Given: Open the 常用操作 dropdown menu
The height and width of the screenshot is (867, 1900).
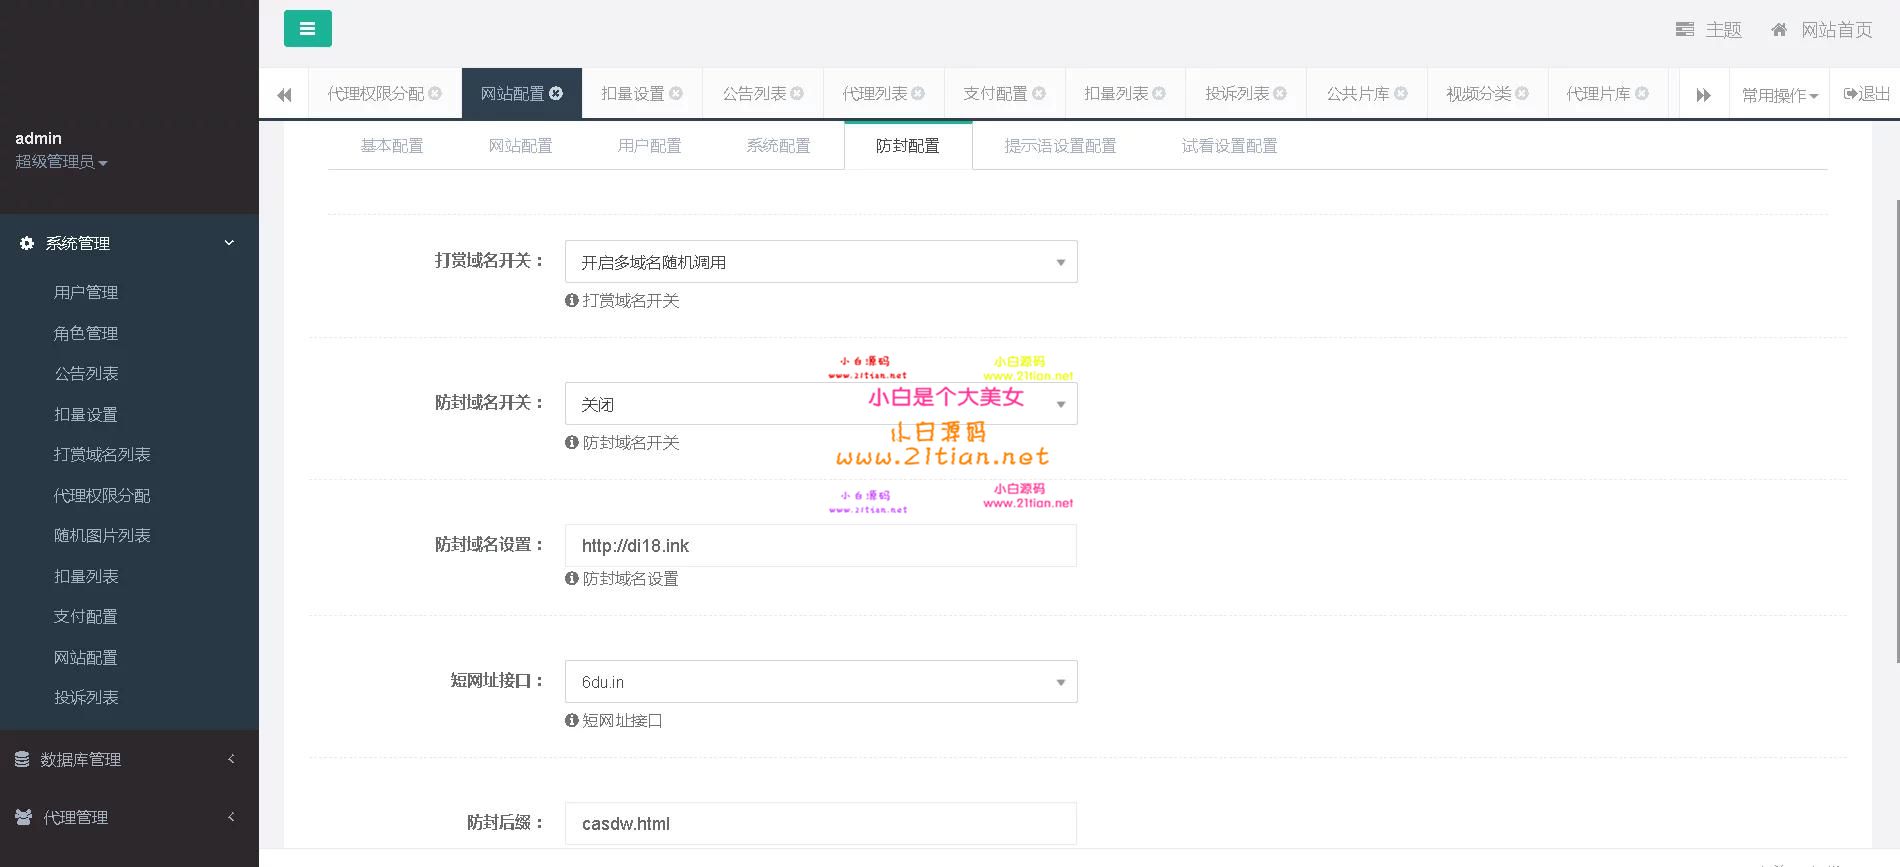Looking at the screenshot, I should pyautogui.click(x=1780, y=95).
